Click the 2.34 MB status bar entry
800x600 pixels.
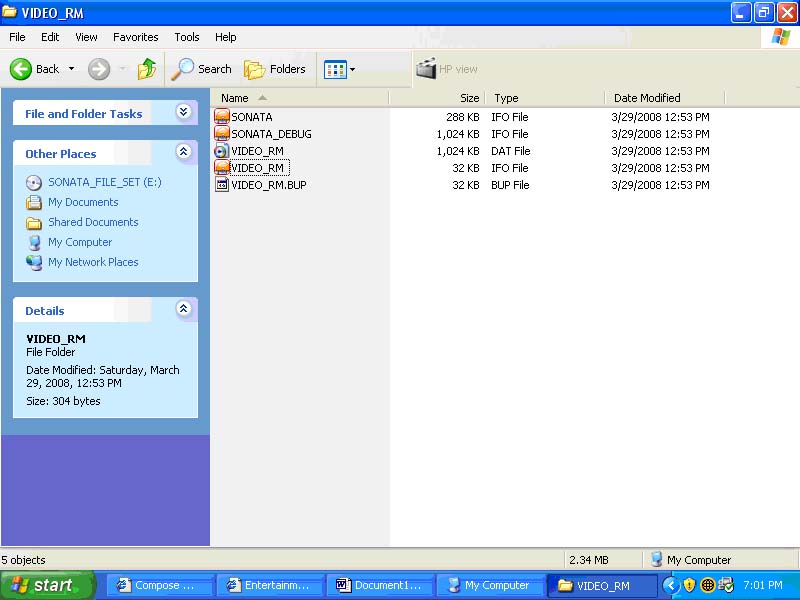click(589, 560)
